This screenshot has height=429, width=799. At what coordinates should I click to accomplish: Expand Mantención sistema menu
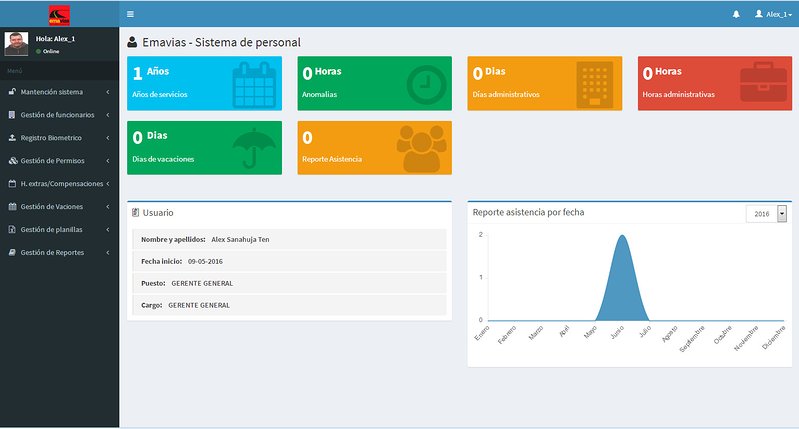click(x=59, y=92)
